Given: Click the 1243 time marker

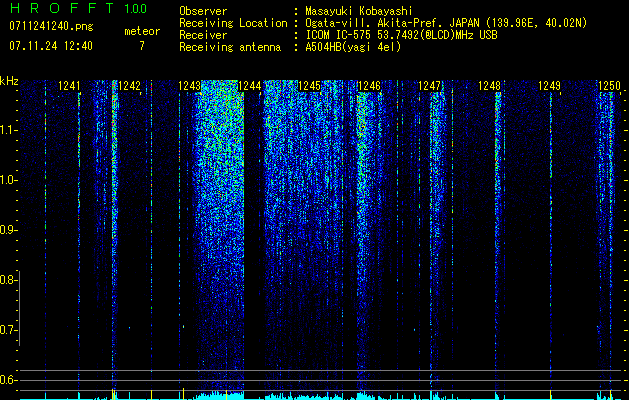Looking at the screenshot, I should pos(189,86).
